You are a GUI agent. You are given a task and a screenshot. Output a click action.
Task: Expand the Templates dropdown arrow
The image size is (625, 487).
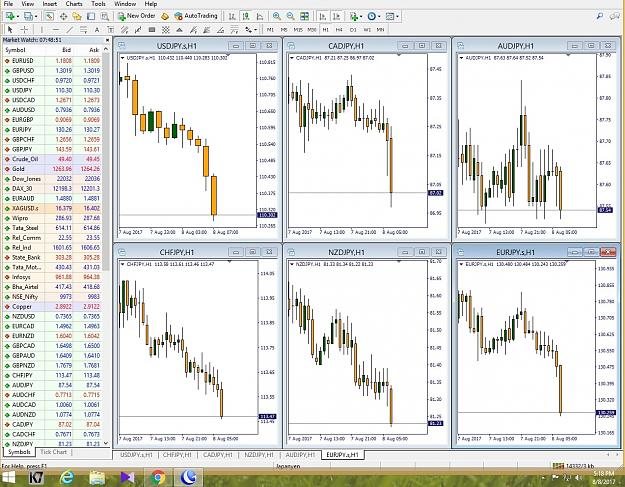point(397,17)
